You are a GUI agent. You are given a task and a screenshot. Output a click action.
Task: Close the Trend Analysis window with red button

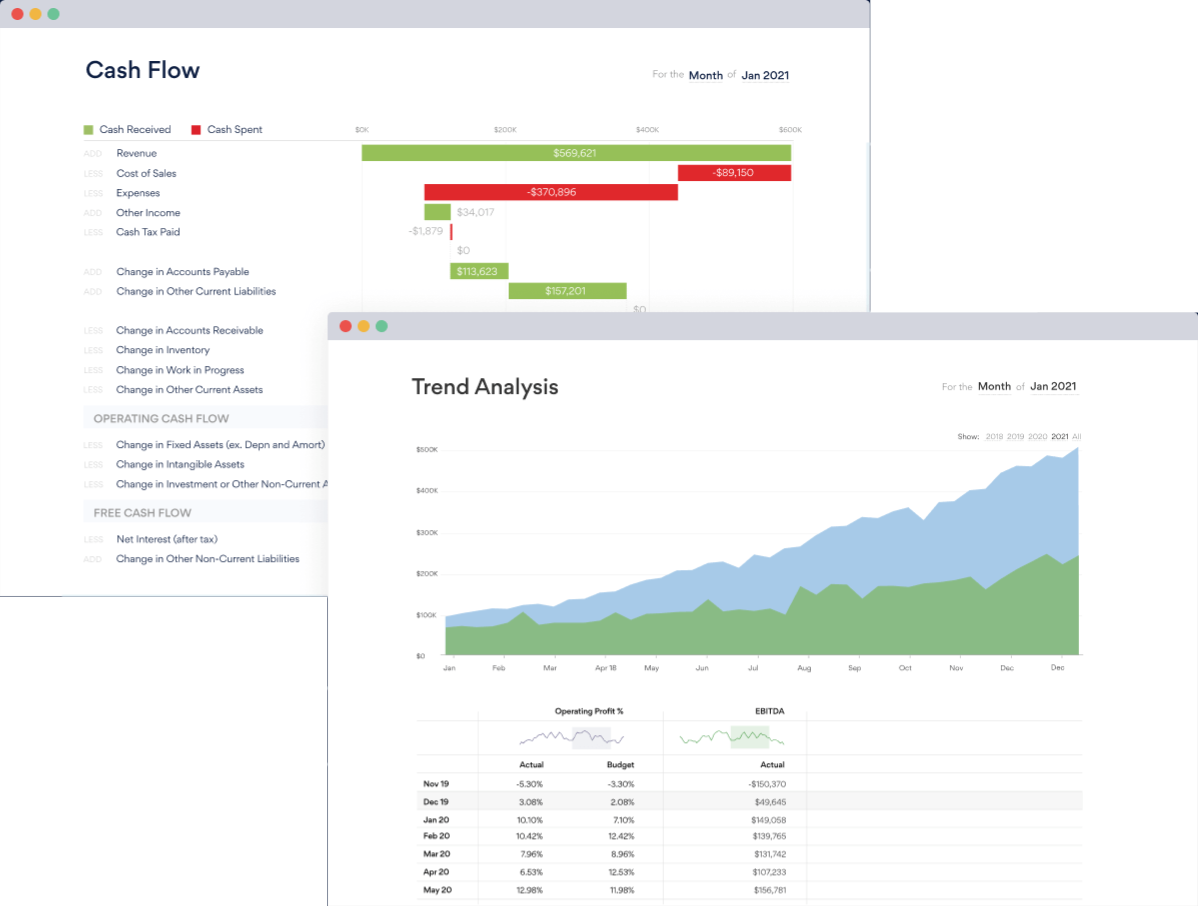pyautogui.click(x=346, y=326)
